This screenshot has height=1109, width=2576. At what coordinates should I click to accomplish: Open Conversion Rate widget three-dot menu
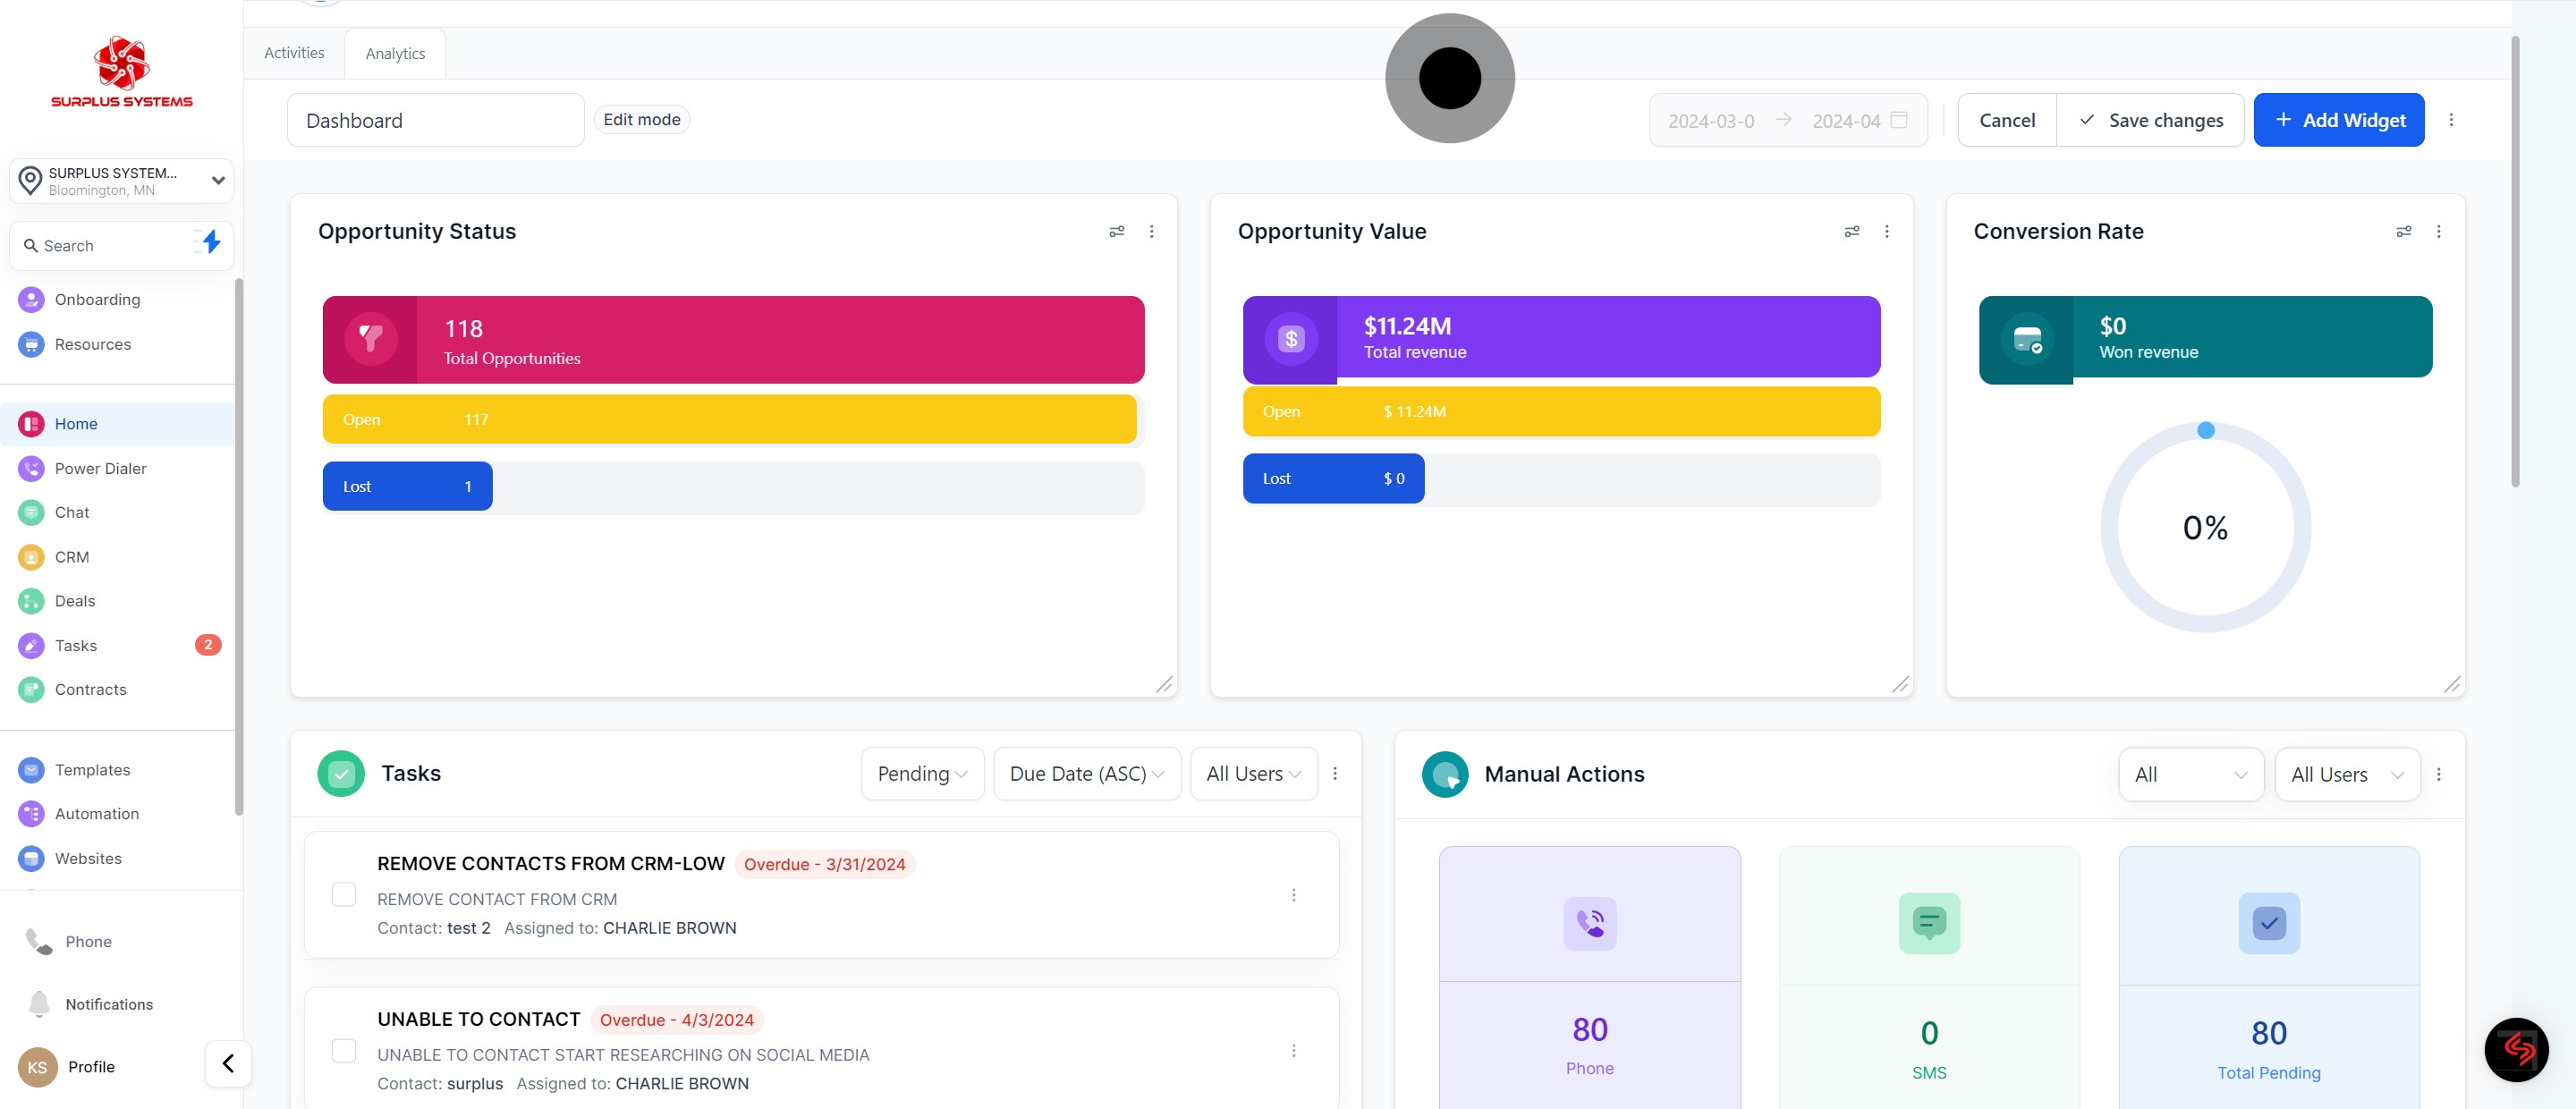coord(2438,231)
